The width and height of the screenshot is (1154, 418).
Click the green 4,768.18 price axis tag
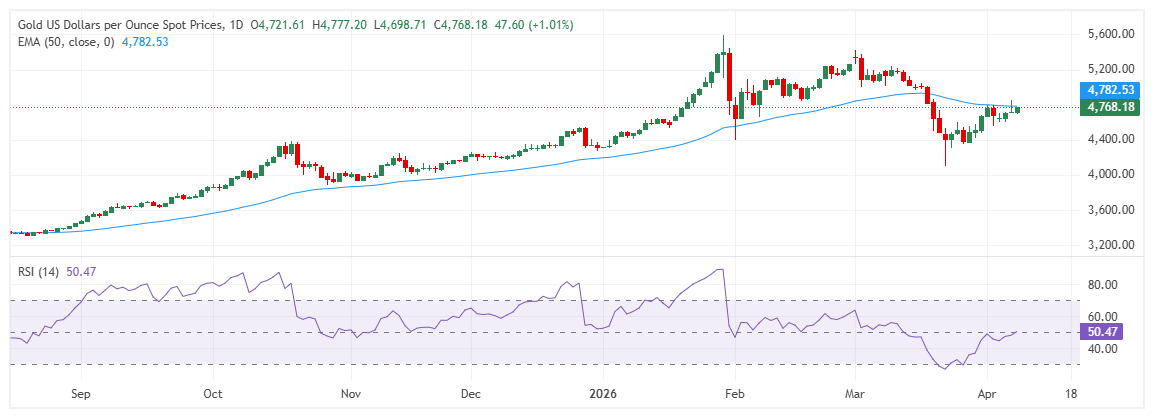pyautogui.click(x=1109, y=107)
